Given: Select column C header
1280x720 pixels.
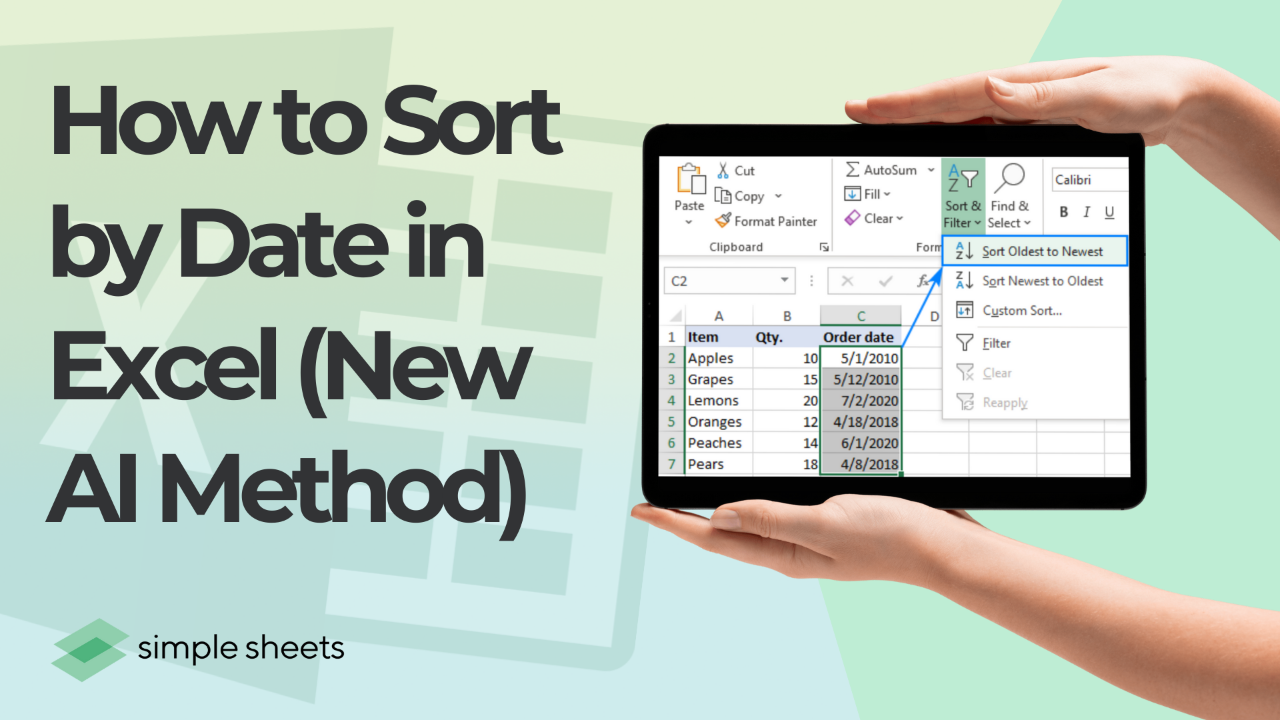Looking at the screenshot, I should [860, 316].
